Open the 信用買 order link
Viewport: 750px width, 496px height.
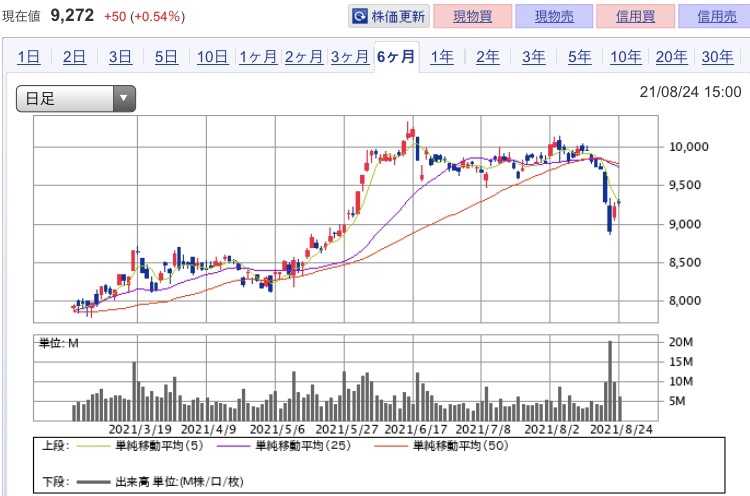pos(635,17)
